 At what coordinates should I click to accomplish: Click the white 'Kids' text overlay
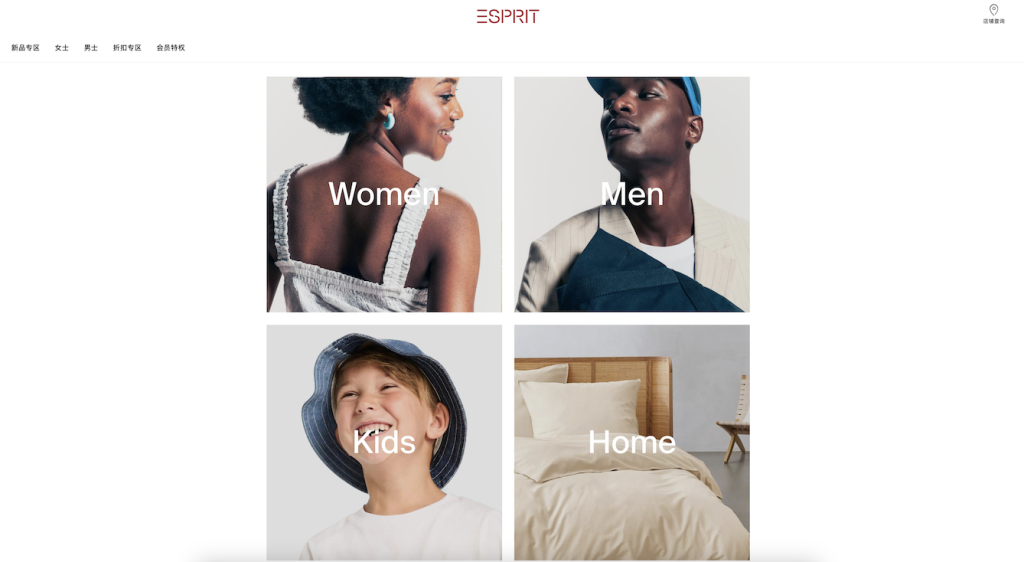pos(384,442)
